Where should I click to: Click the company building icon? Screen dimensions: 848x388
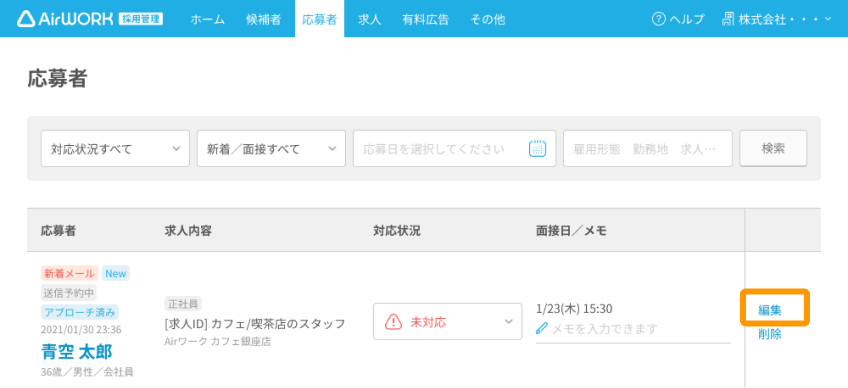click(728, 19)
